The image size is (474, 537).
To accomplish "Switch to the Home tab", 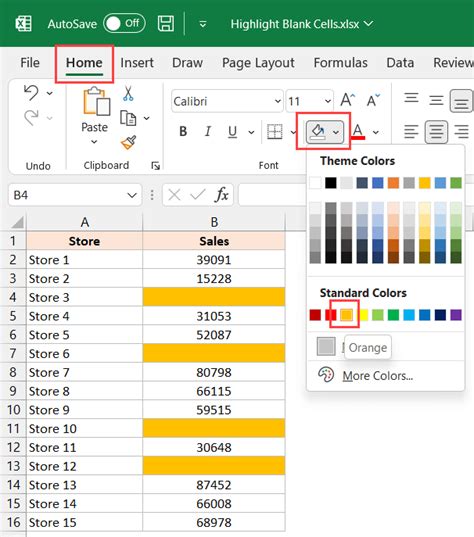I will (x=84, y=63).
